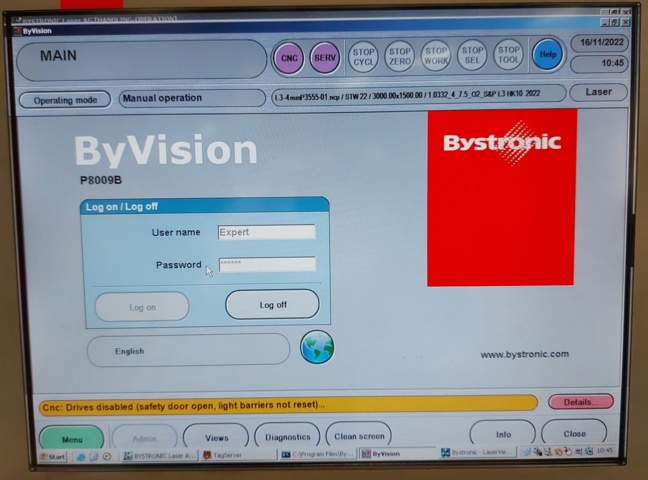
Task: Focus the User name input field
Action: [x=267, y=232]
